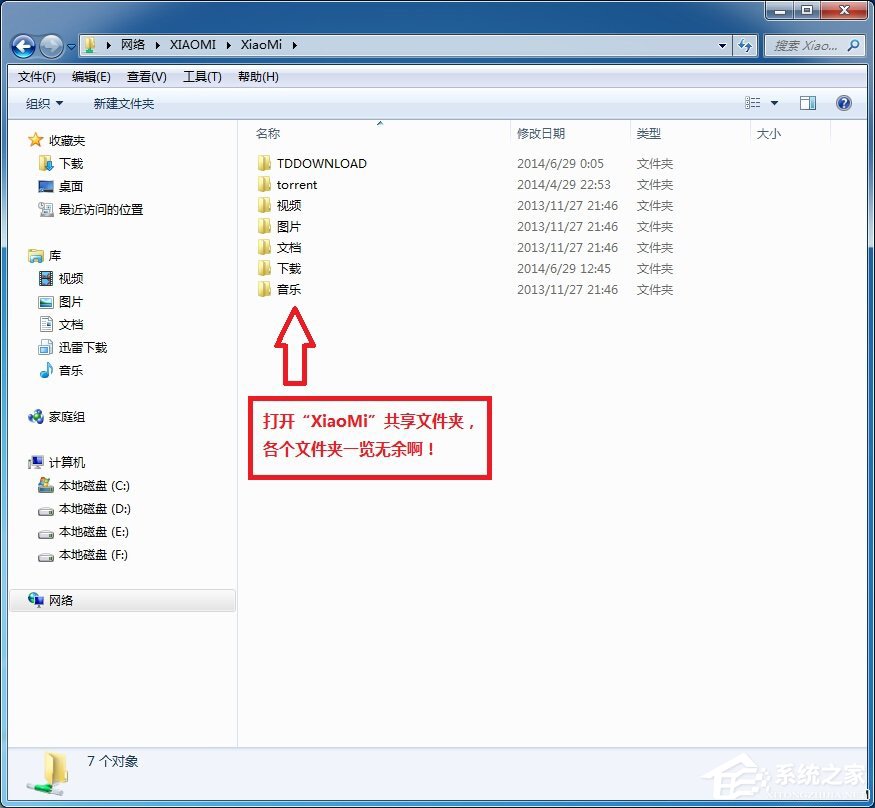Image resolution: width=875 pixels, height=808 pixels.
Task: Click the 家庭组 icon in sidebar
Action: pyautogui.click(x=35, y=417)
